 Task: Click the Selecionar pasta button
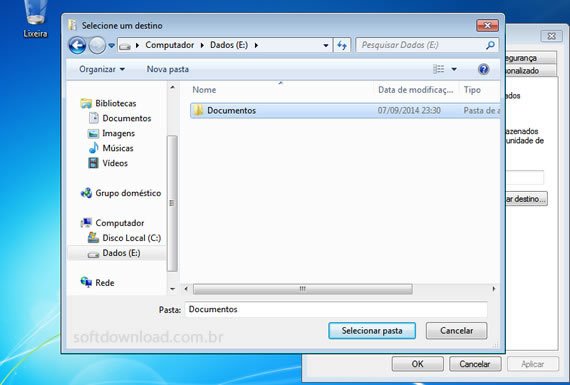pos(372,331)
